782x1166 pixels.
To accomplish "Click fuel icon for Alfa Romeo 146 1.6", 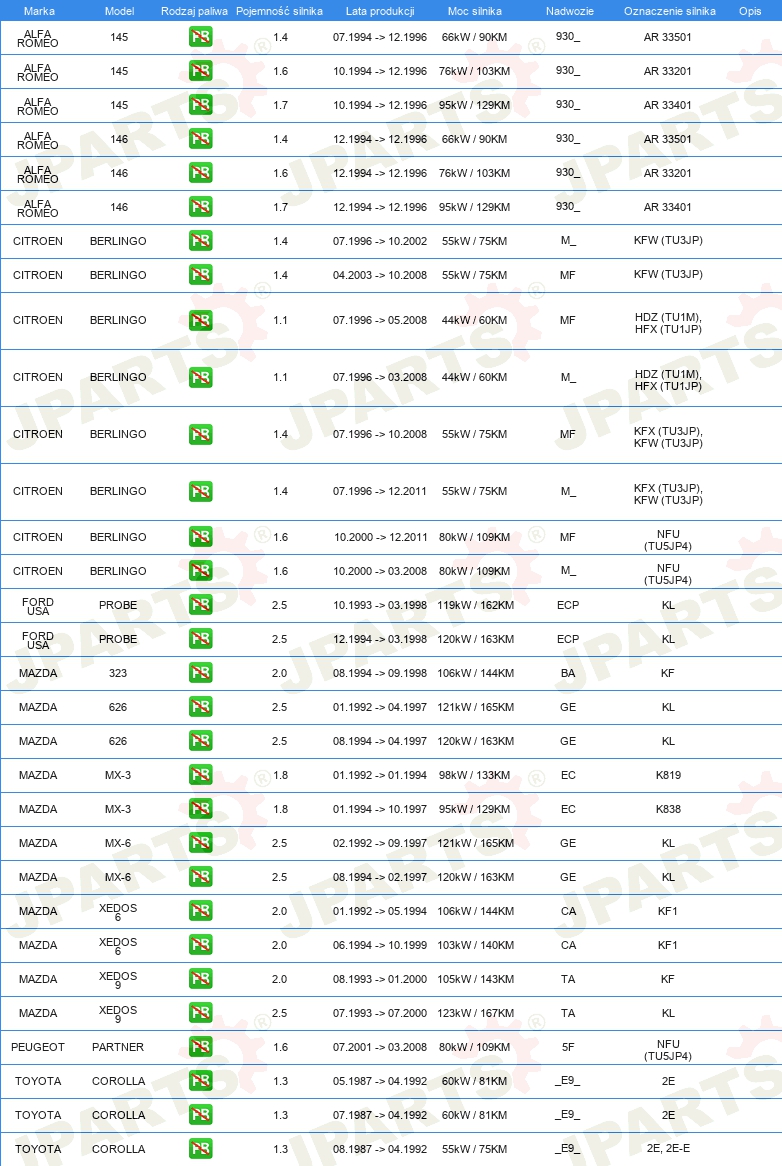I will click(x=201, y=173).
